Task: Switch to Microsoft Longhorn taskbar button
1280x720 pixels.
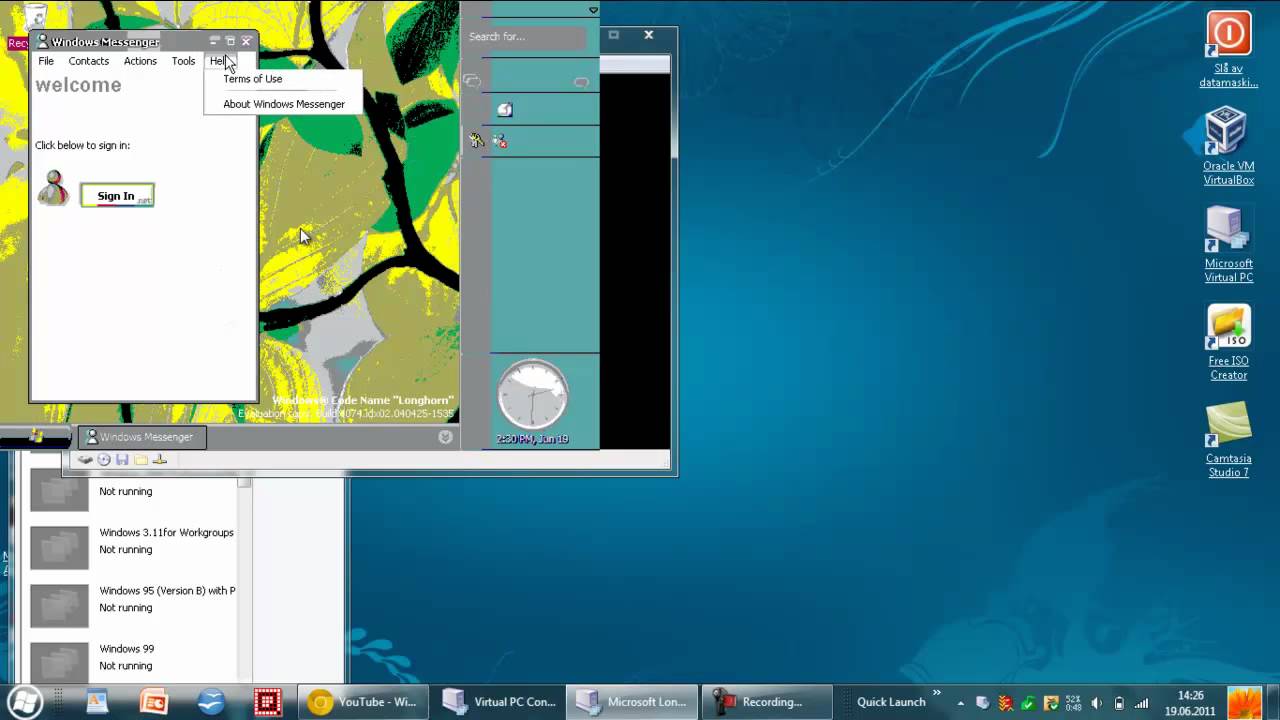Action: pos(632,702)
